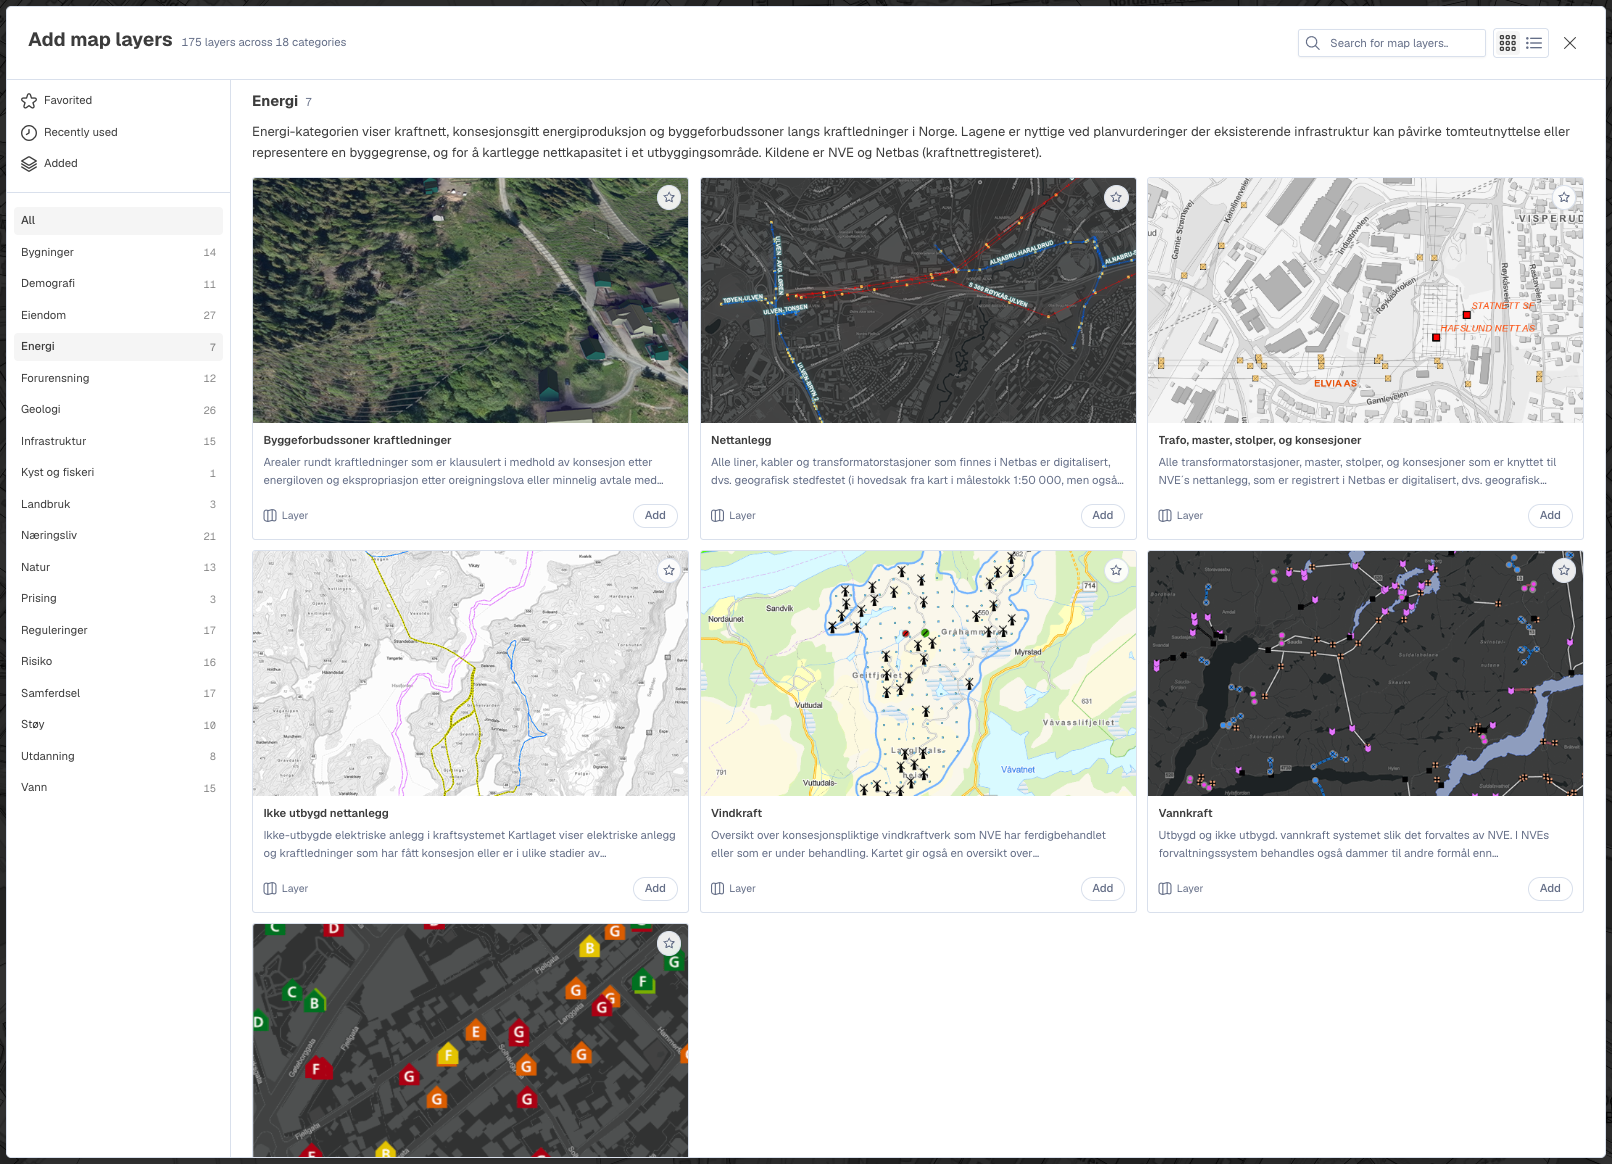Favorite the Trafo, master, stolper layer
The width and height of the screenshot is (1612, 1164).
1564,197
